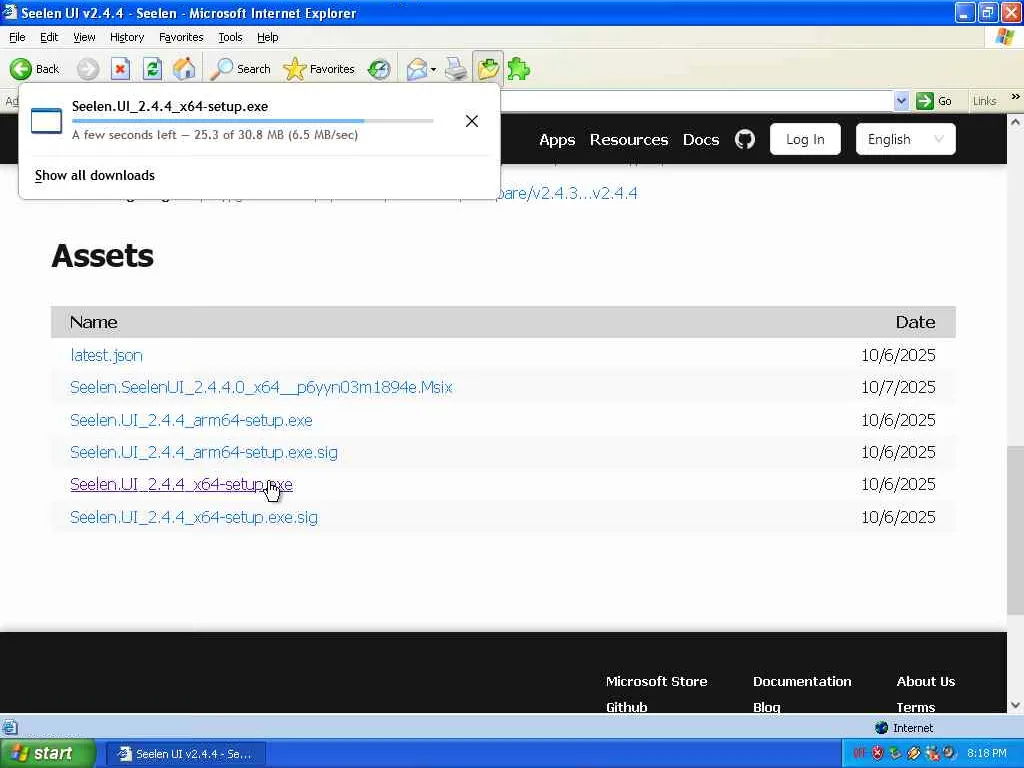Download Seelen.UI_2.4.4_arm64-setup.exe
Screen dimensions: 1024x768
191,420
